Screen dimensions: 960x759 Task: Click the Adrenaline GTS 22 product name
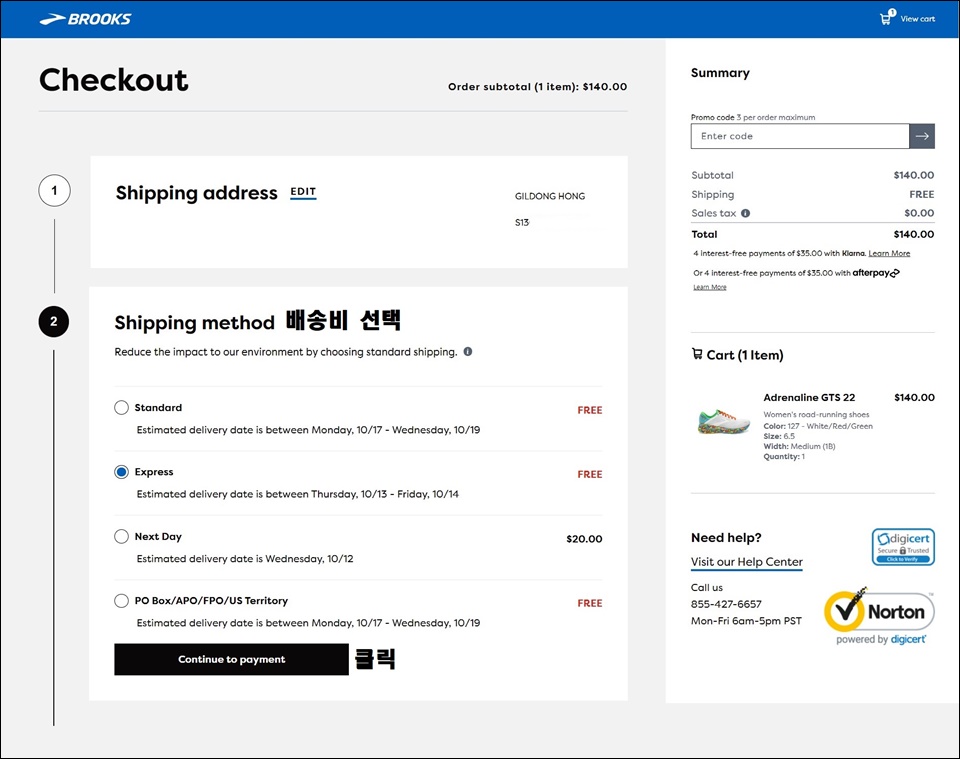pos(809,397)
